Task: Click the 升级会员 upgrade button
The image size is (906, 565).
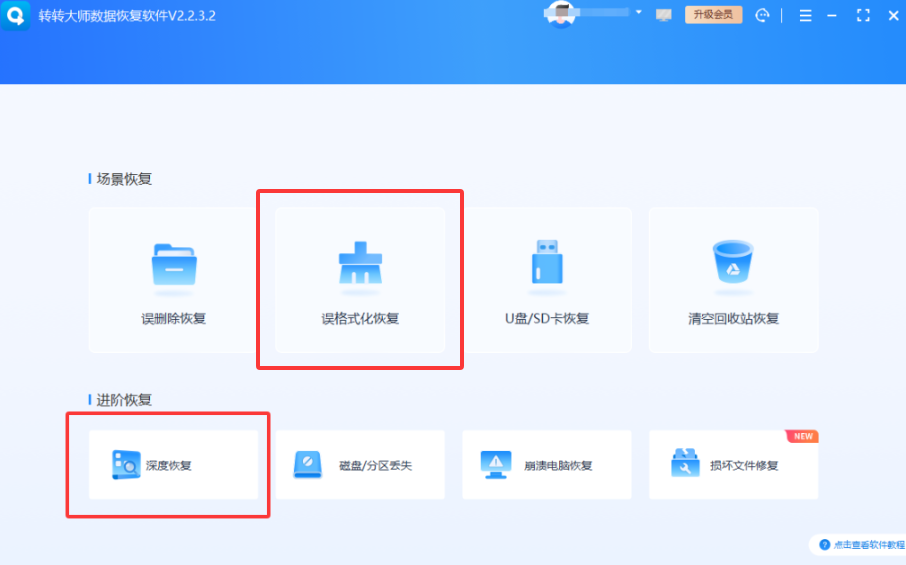Action: [x=713, y=14]
